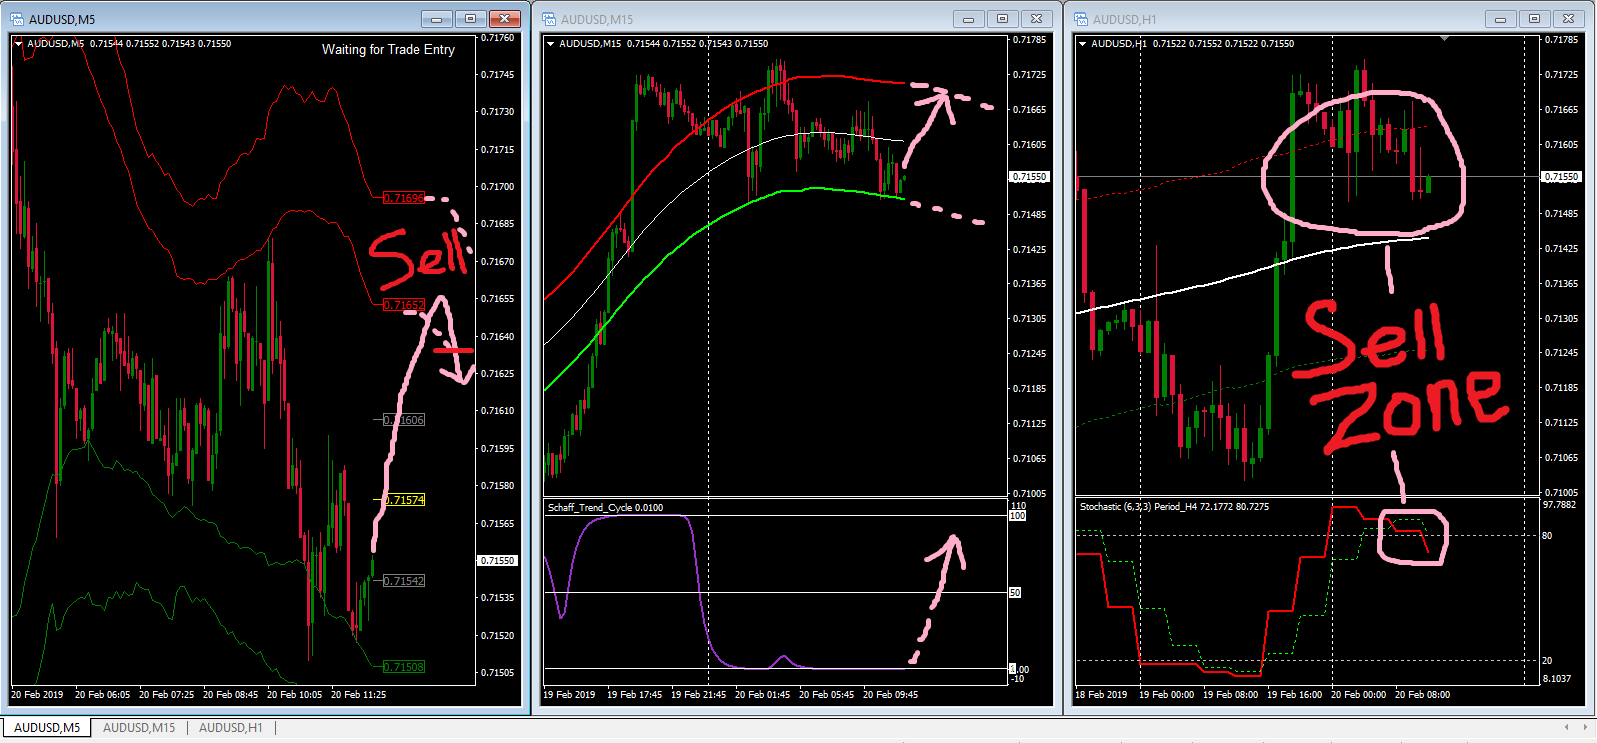Click the '20 Feb 09:45' time label in M15 chart

tap(890, 695)
